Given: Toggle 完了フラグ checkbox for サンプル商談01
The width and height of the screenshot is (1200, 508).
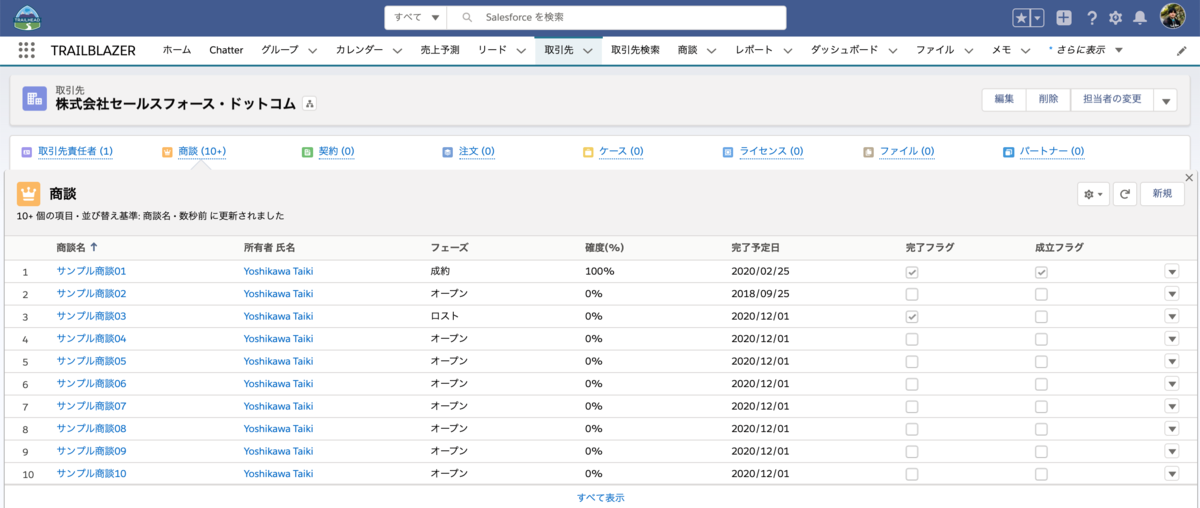Looking at the screenshot, I should tap(911, 272).
